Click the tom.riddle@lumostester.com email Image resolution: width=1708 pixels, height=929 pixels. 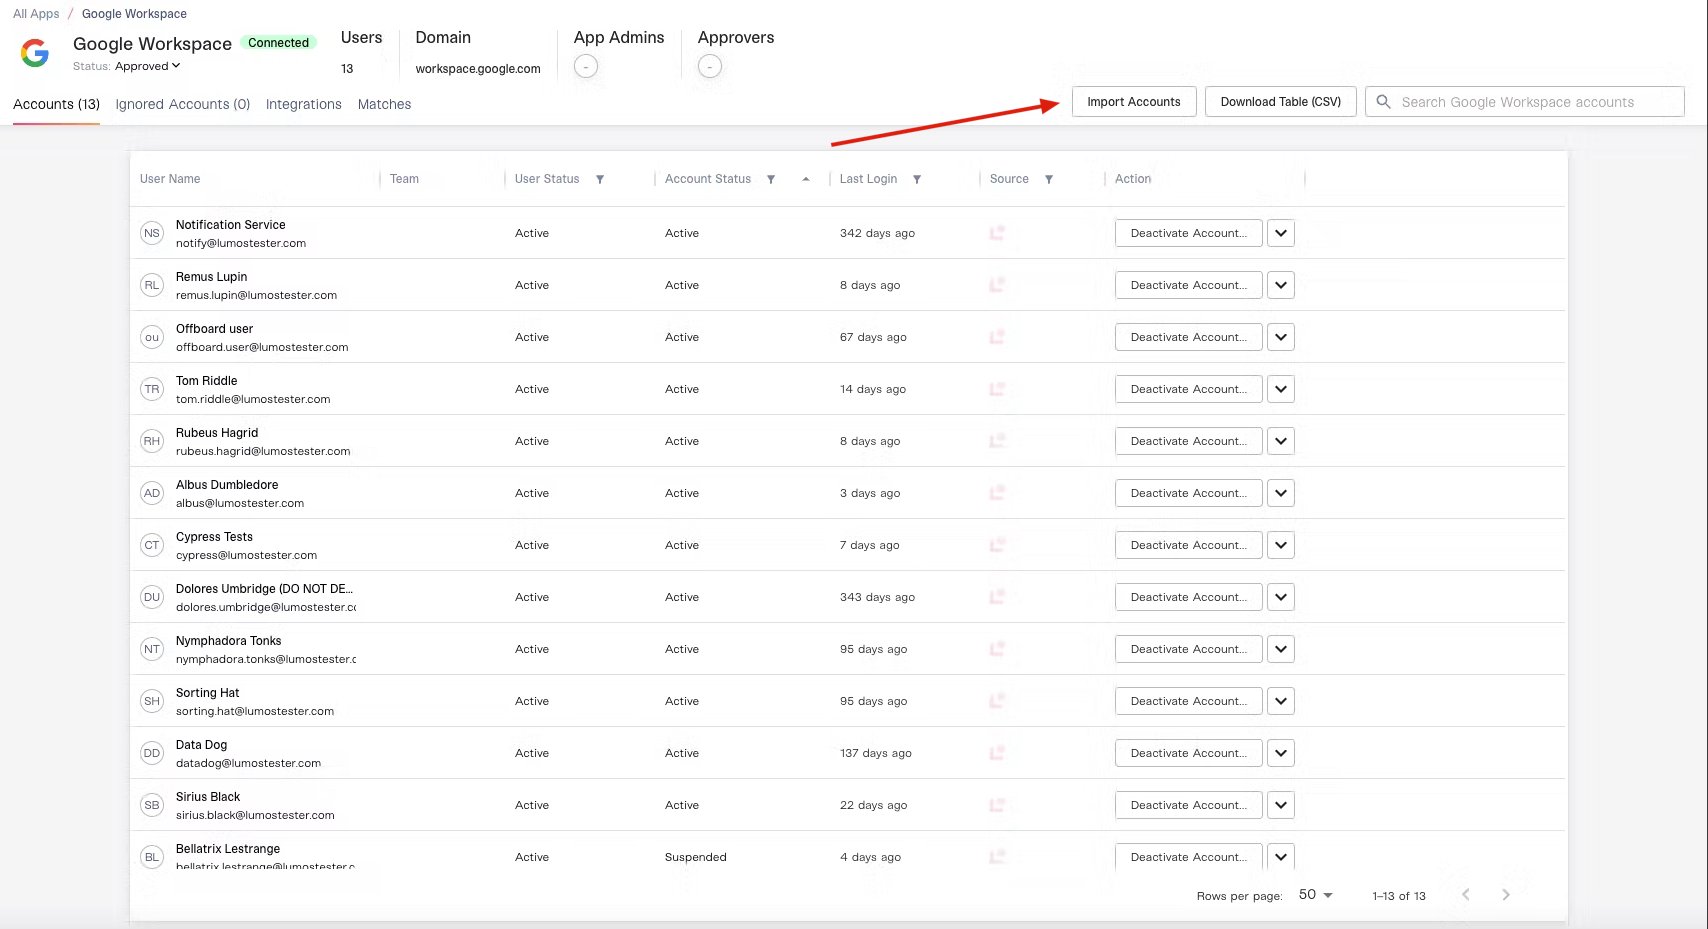(x=253, y=399)
